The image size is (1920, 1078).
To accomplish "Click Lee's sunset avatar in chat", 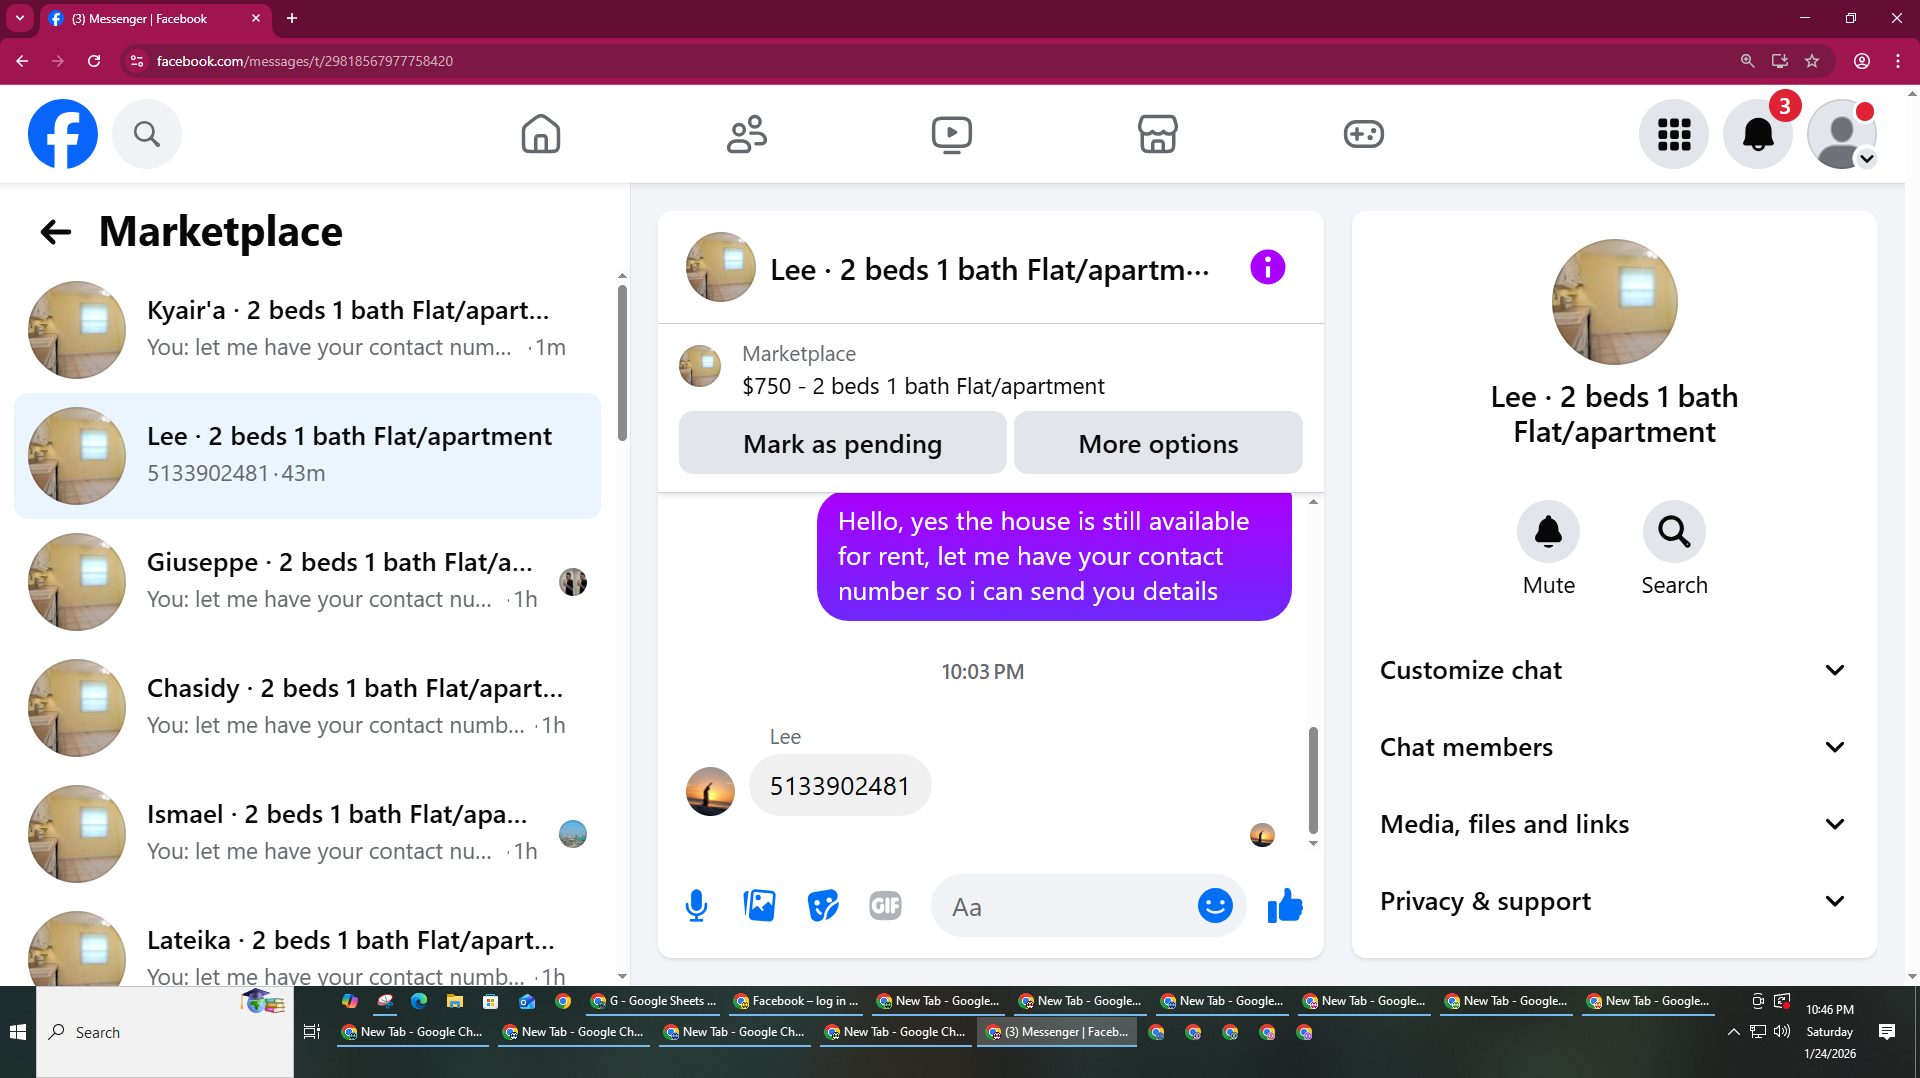I will click(x=710, y=791).
